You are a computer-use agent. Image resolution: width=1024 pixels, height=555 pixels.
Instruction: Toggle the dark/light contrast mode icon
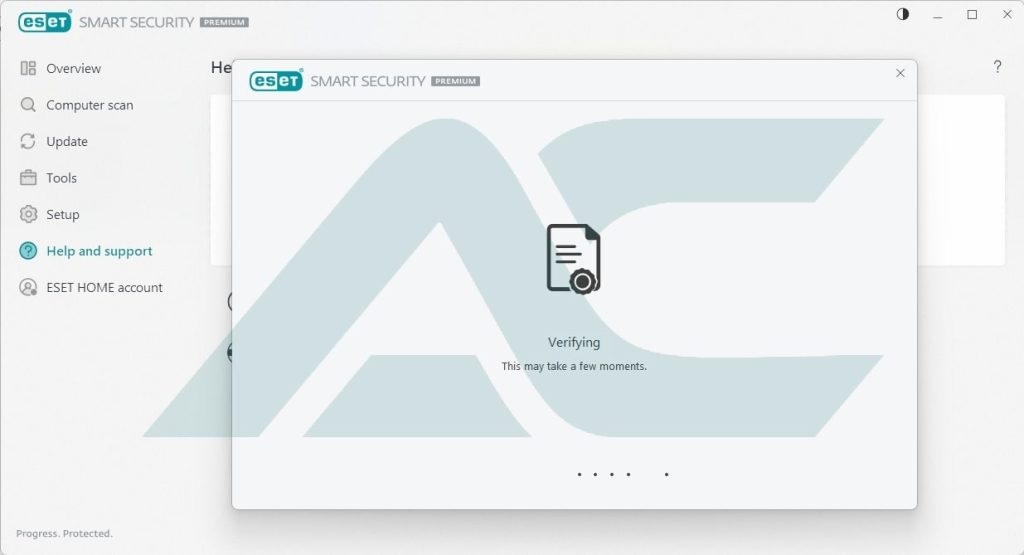pyautogui.click(x=903, y=14)
